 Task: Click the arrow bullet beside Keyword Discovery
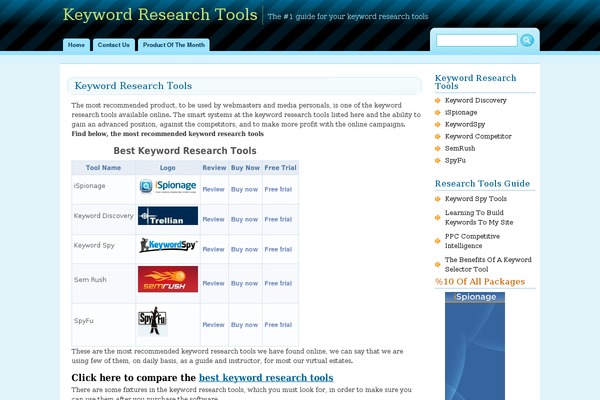pyautogui.click(x=438, y=101)
